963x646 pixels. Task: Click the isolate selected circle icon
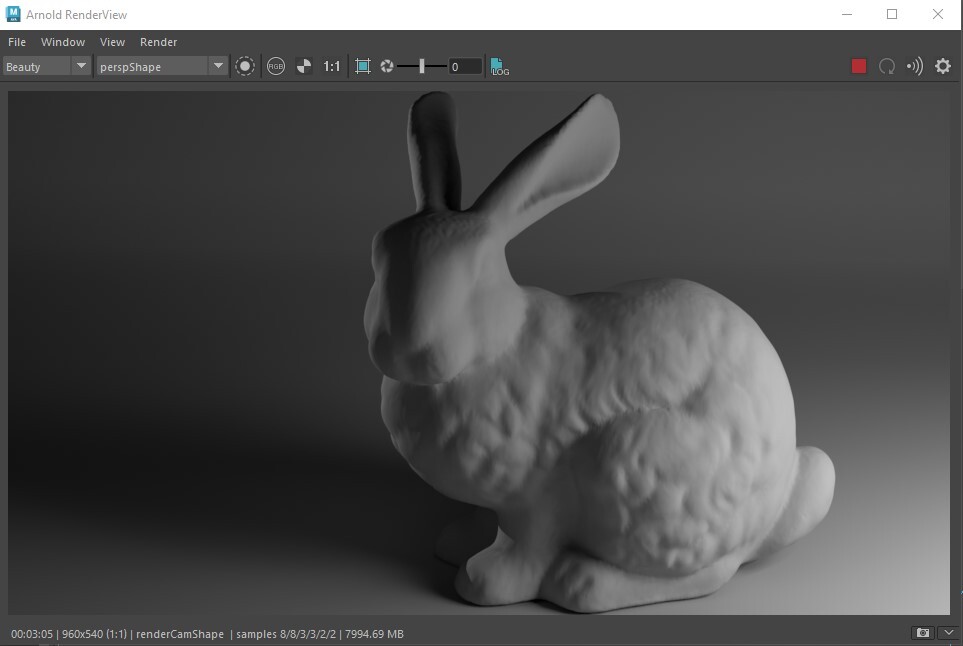click(245, 67)
